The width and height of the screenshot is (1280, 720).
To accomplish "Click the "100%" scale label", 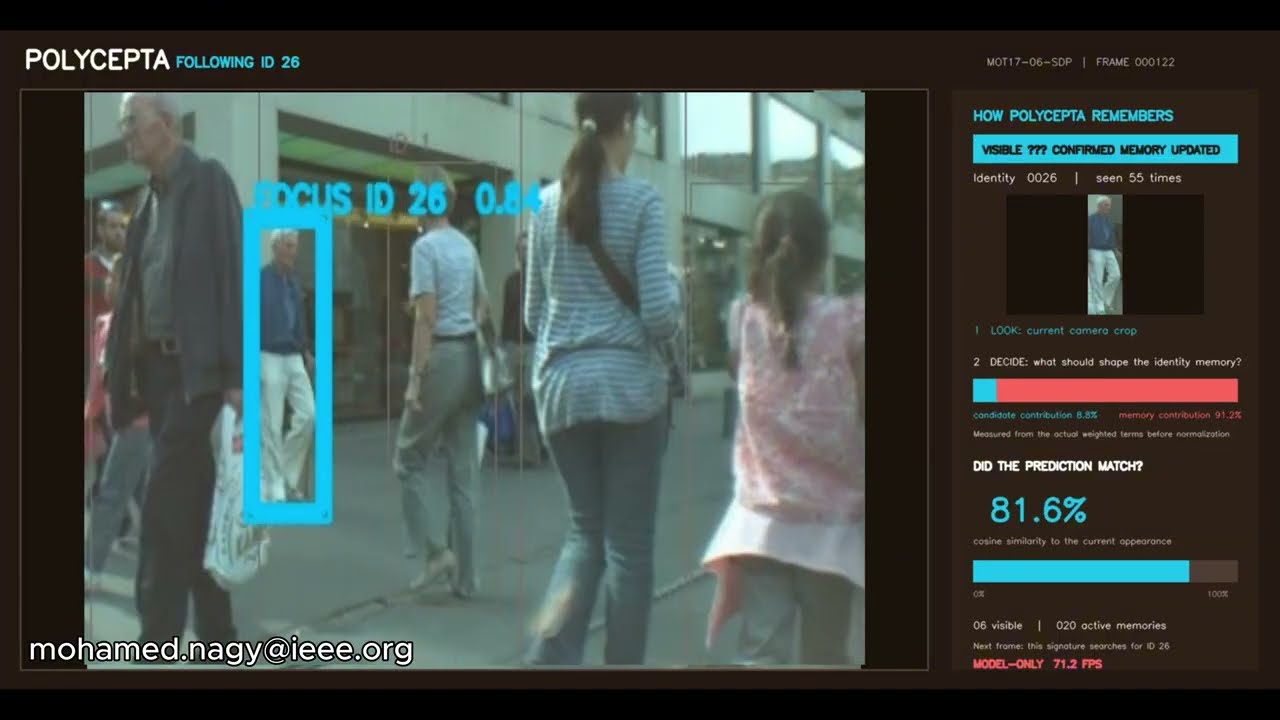I will pos(1217,594).
